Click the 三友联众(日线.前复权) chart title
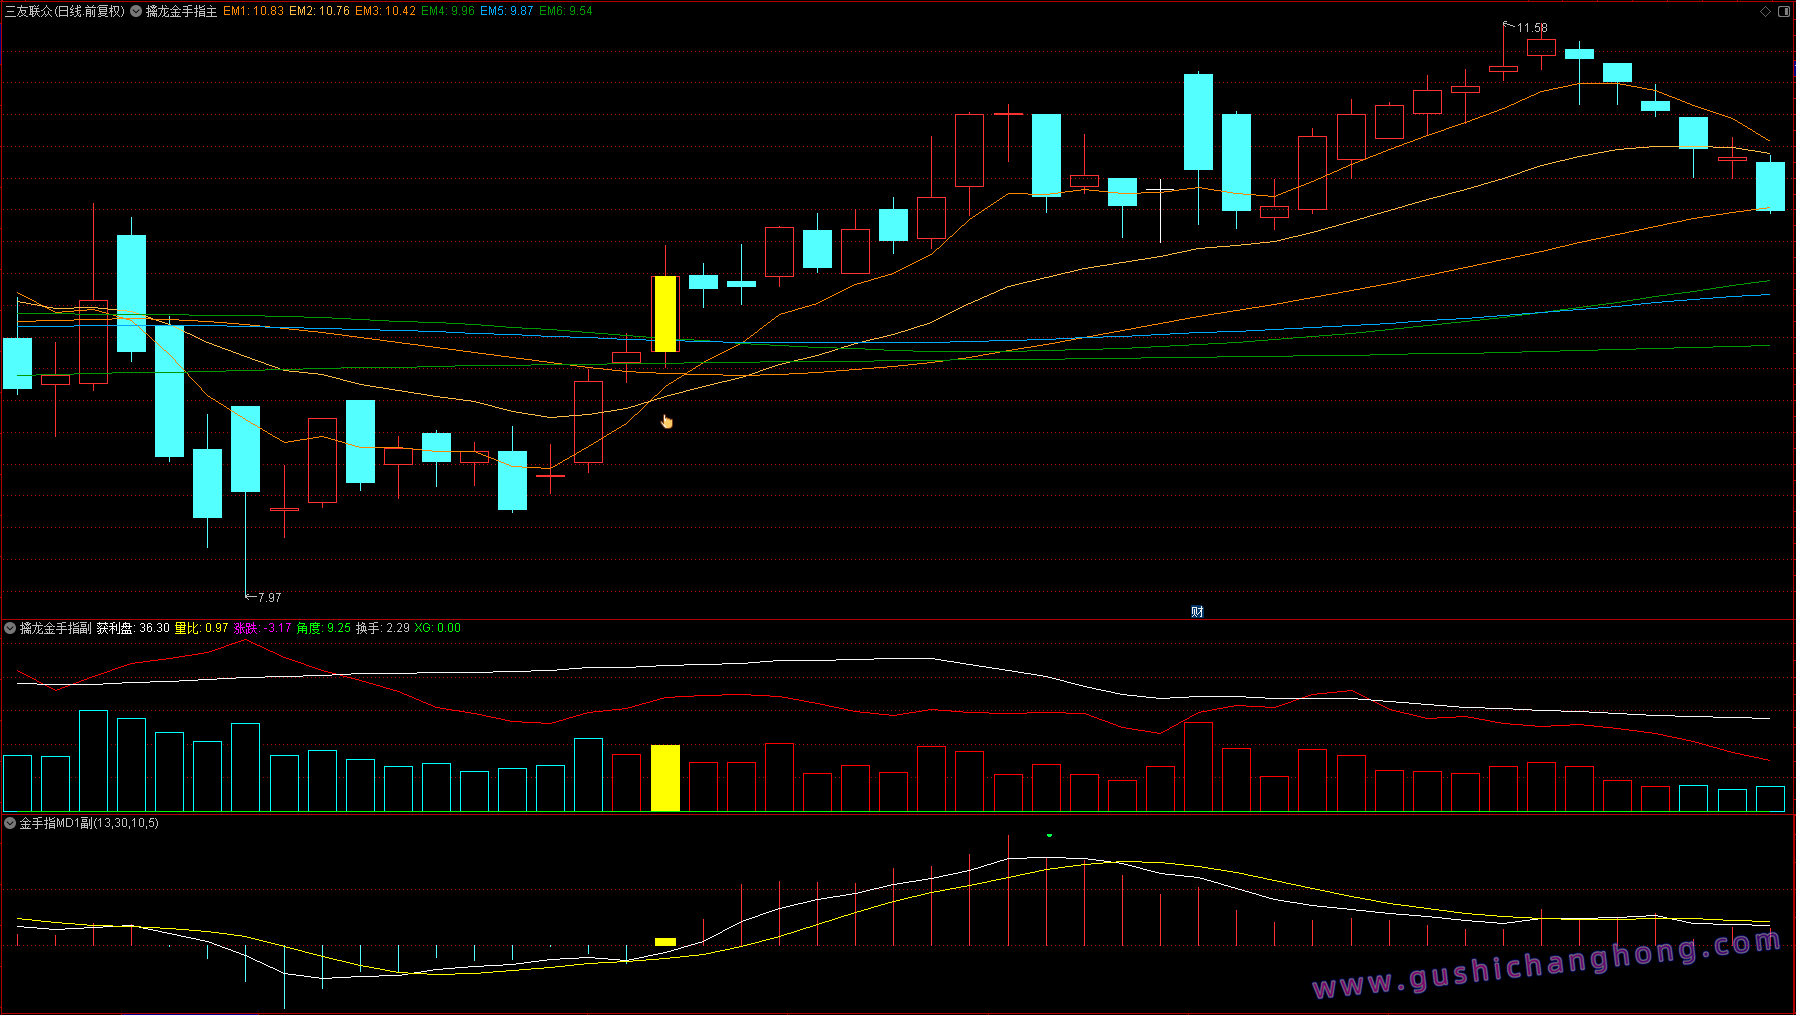1796x1015 pixels. [65, 11]
